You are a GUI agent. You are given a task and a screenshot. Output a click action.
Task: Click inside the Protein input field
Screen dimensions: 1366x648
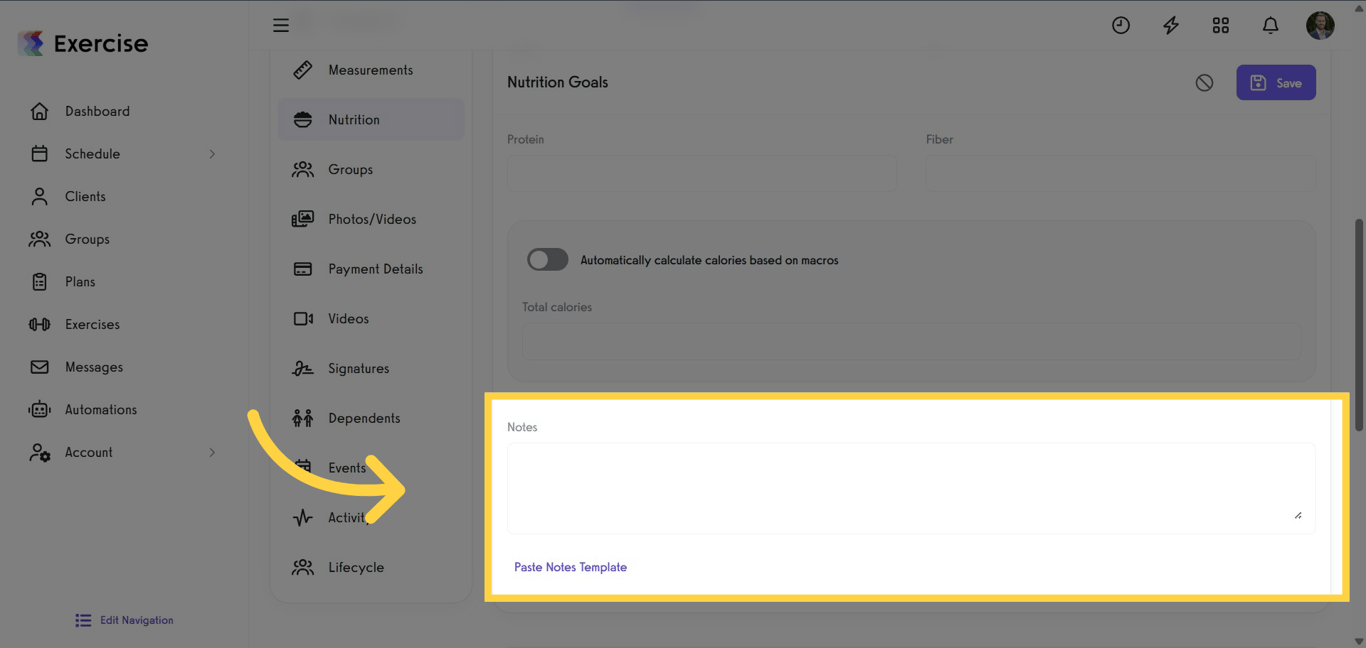click(701, 173)
